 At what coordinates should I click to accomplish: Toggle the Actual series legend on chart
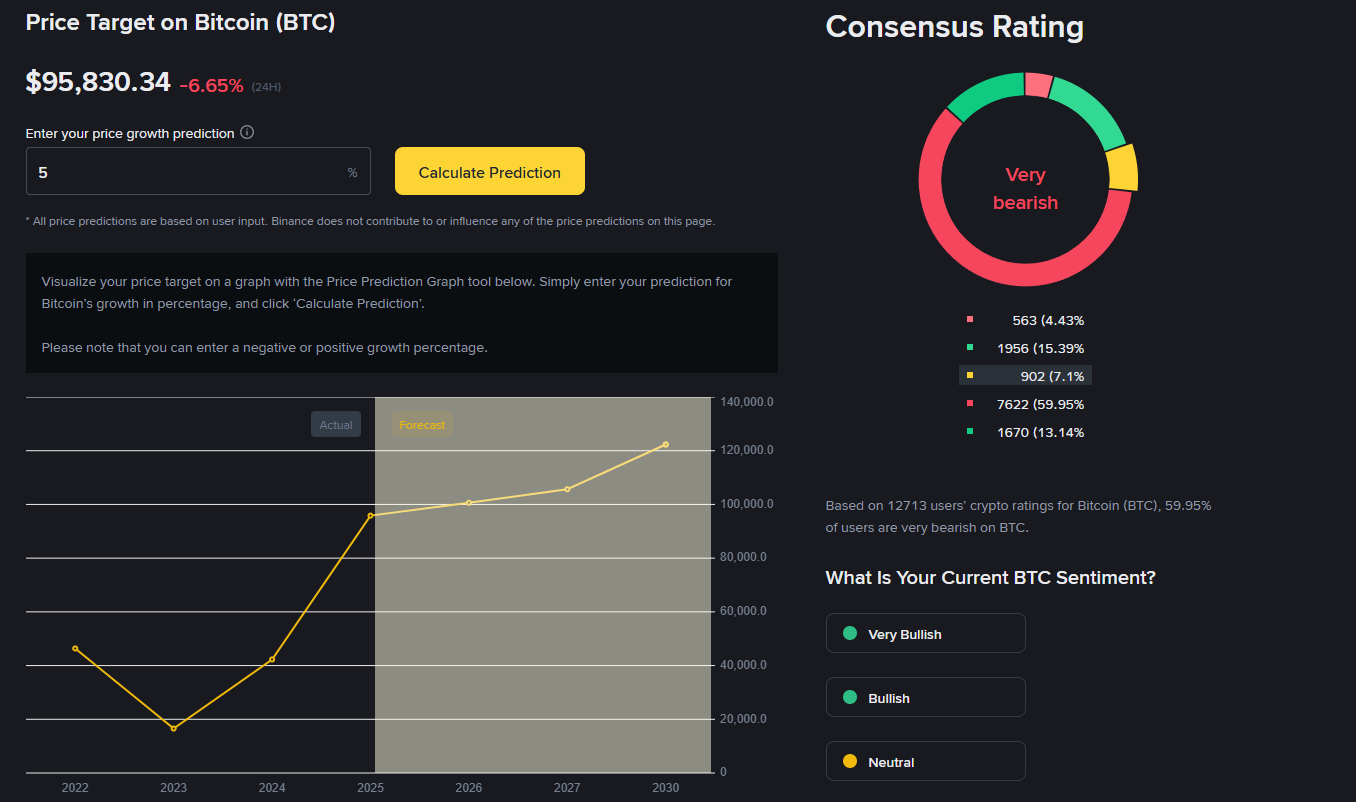coord(336,425)
